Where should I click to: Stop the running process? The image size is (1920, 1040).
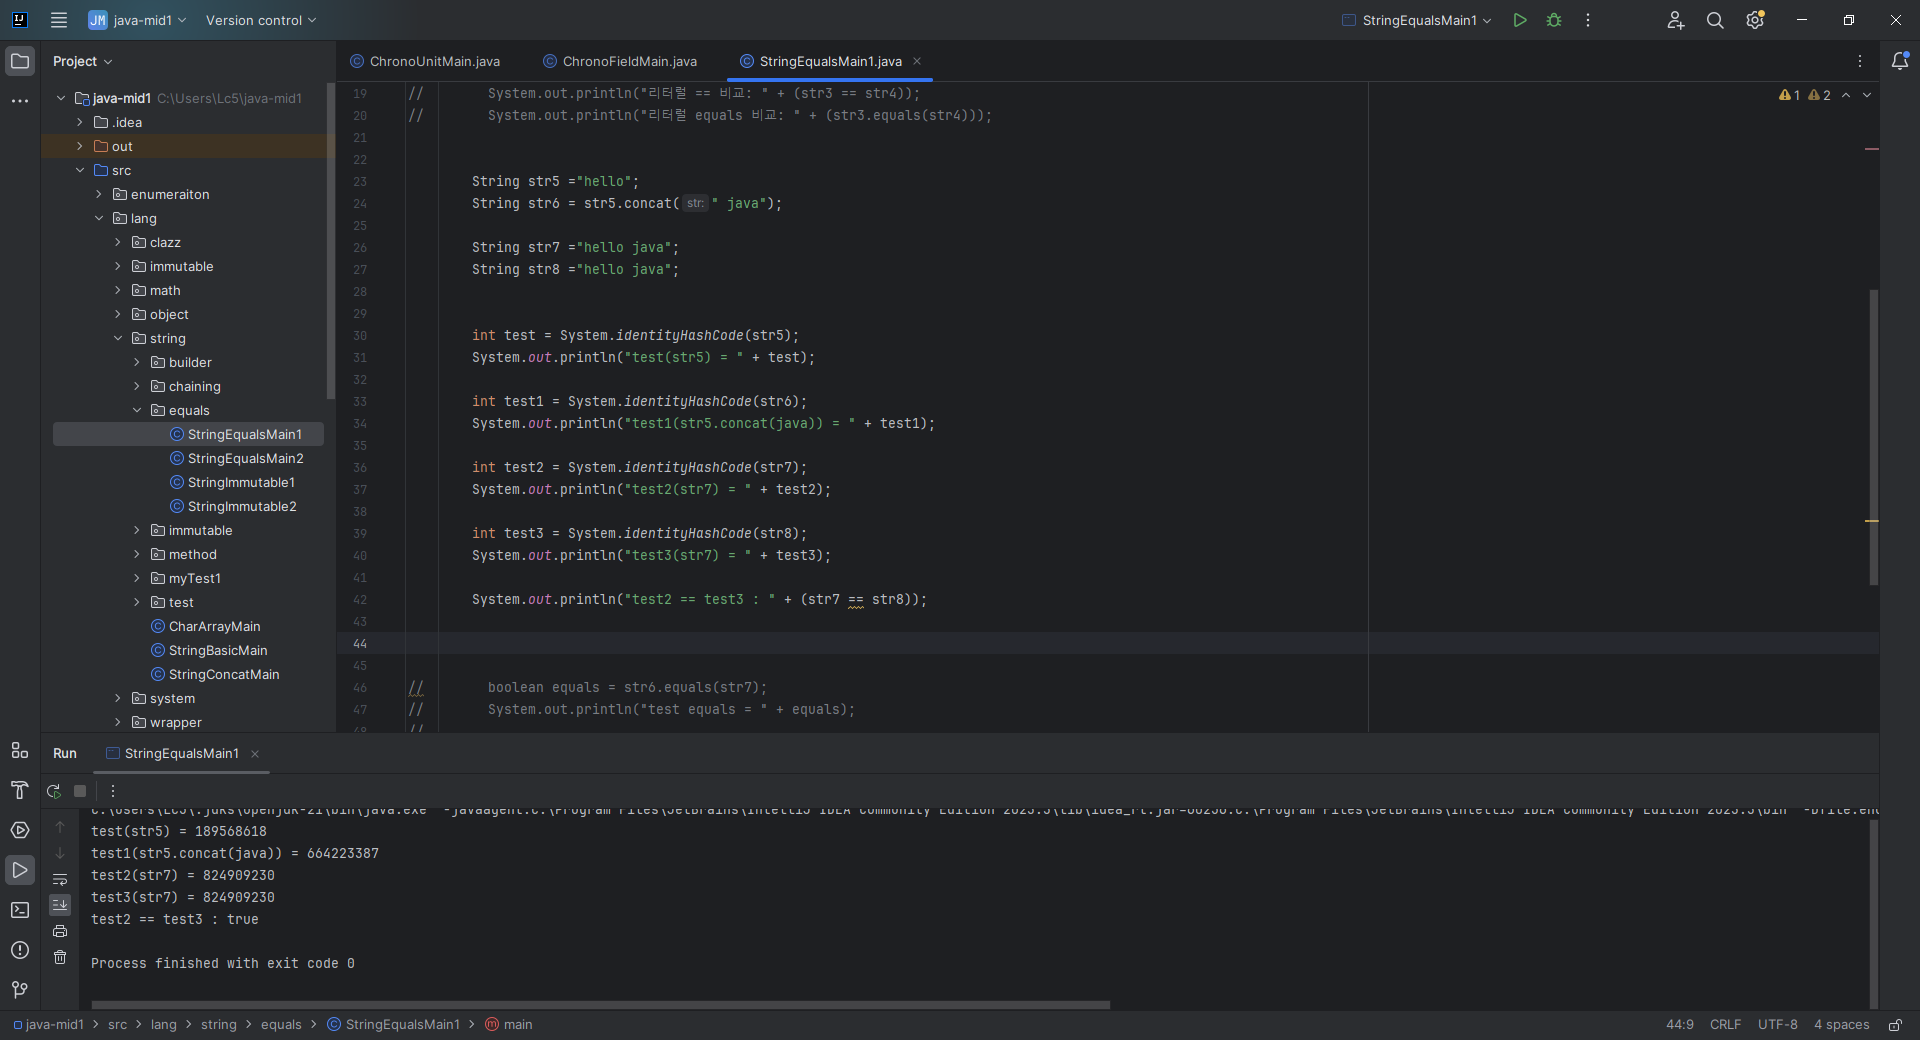tap(80, 791)
